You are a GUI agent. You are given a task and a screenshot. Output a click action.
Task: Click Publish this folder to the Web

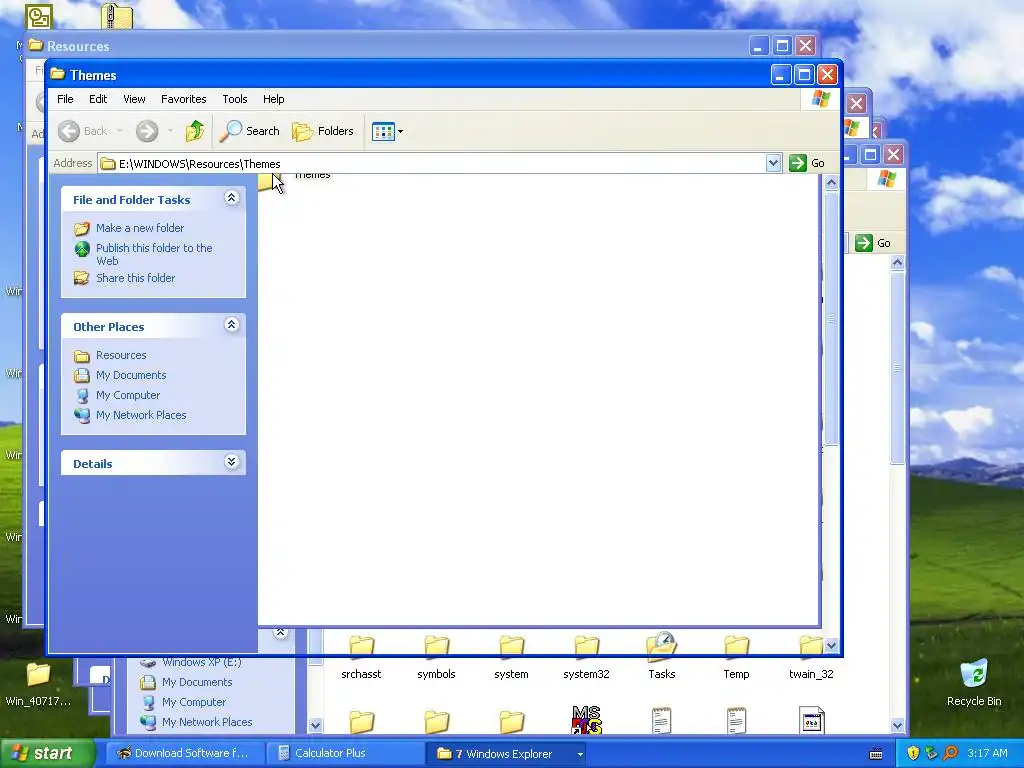154,254
